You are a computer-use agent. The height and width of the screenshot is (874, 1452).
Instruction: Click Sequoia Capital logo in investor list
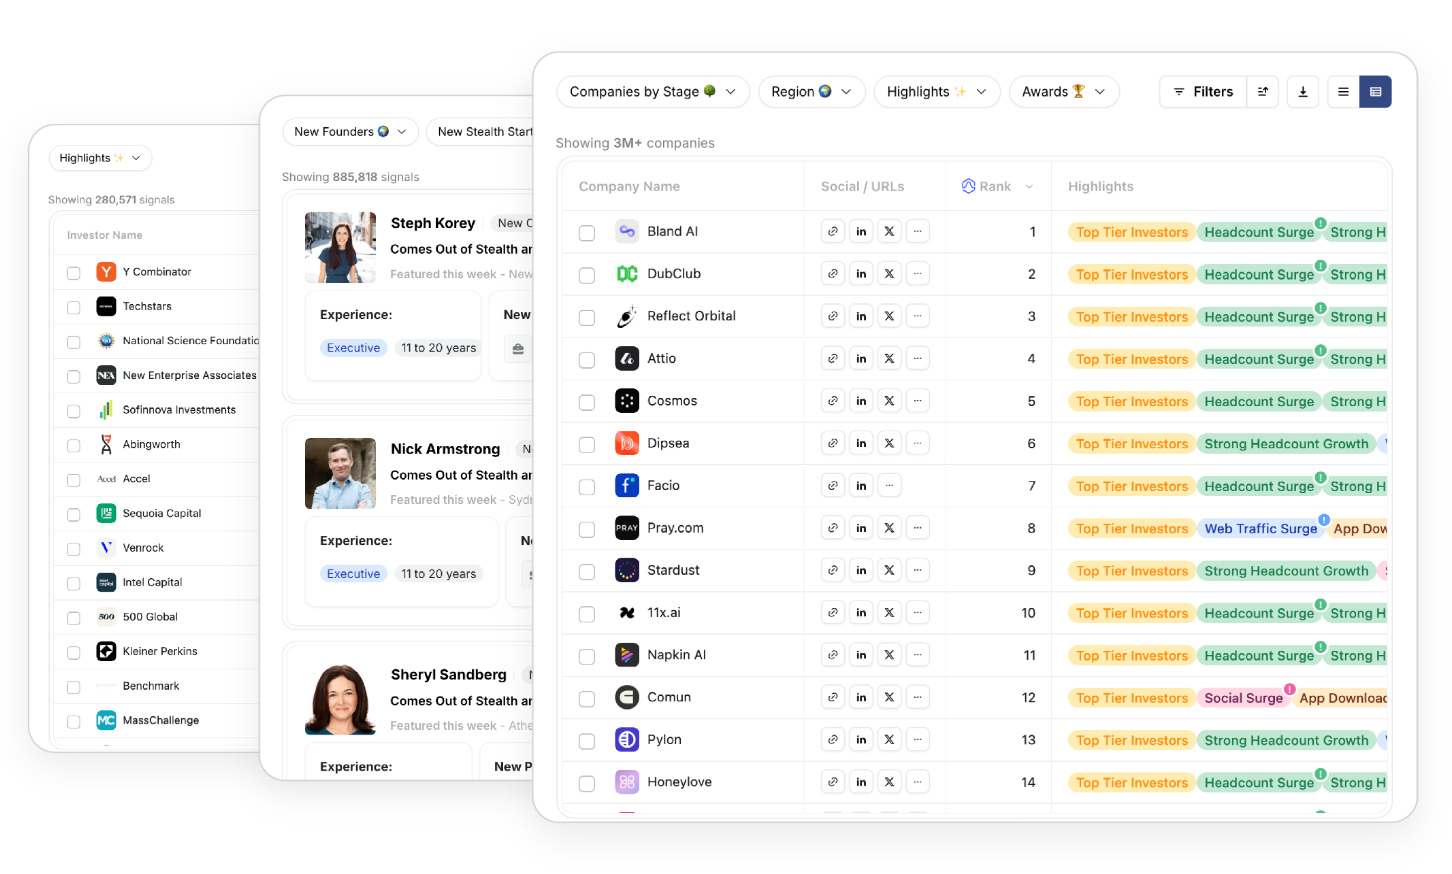point(106,513)
